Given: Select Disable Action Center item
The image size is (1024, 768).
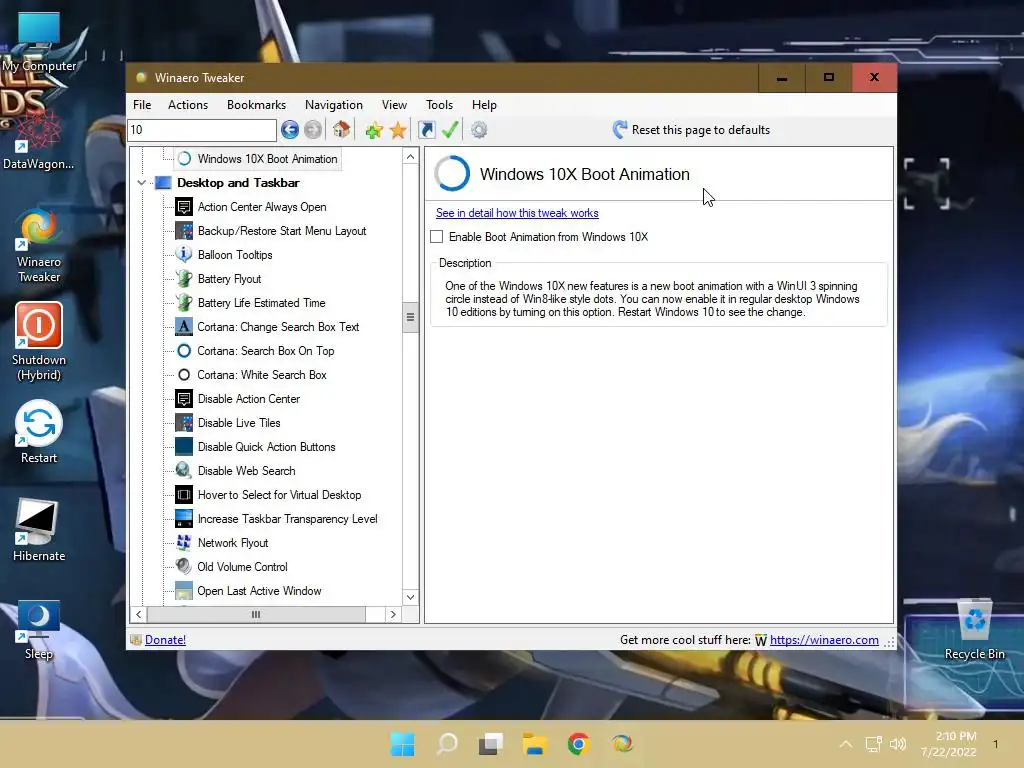Looking at the screenshot, I should point(249,399).
